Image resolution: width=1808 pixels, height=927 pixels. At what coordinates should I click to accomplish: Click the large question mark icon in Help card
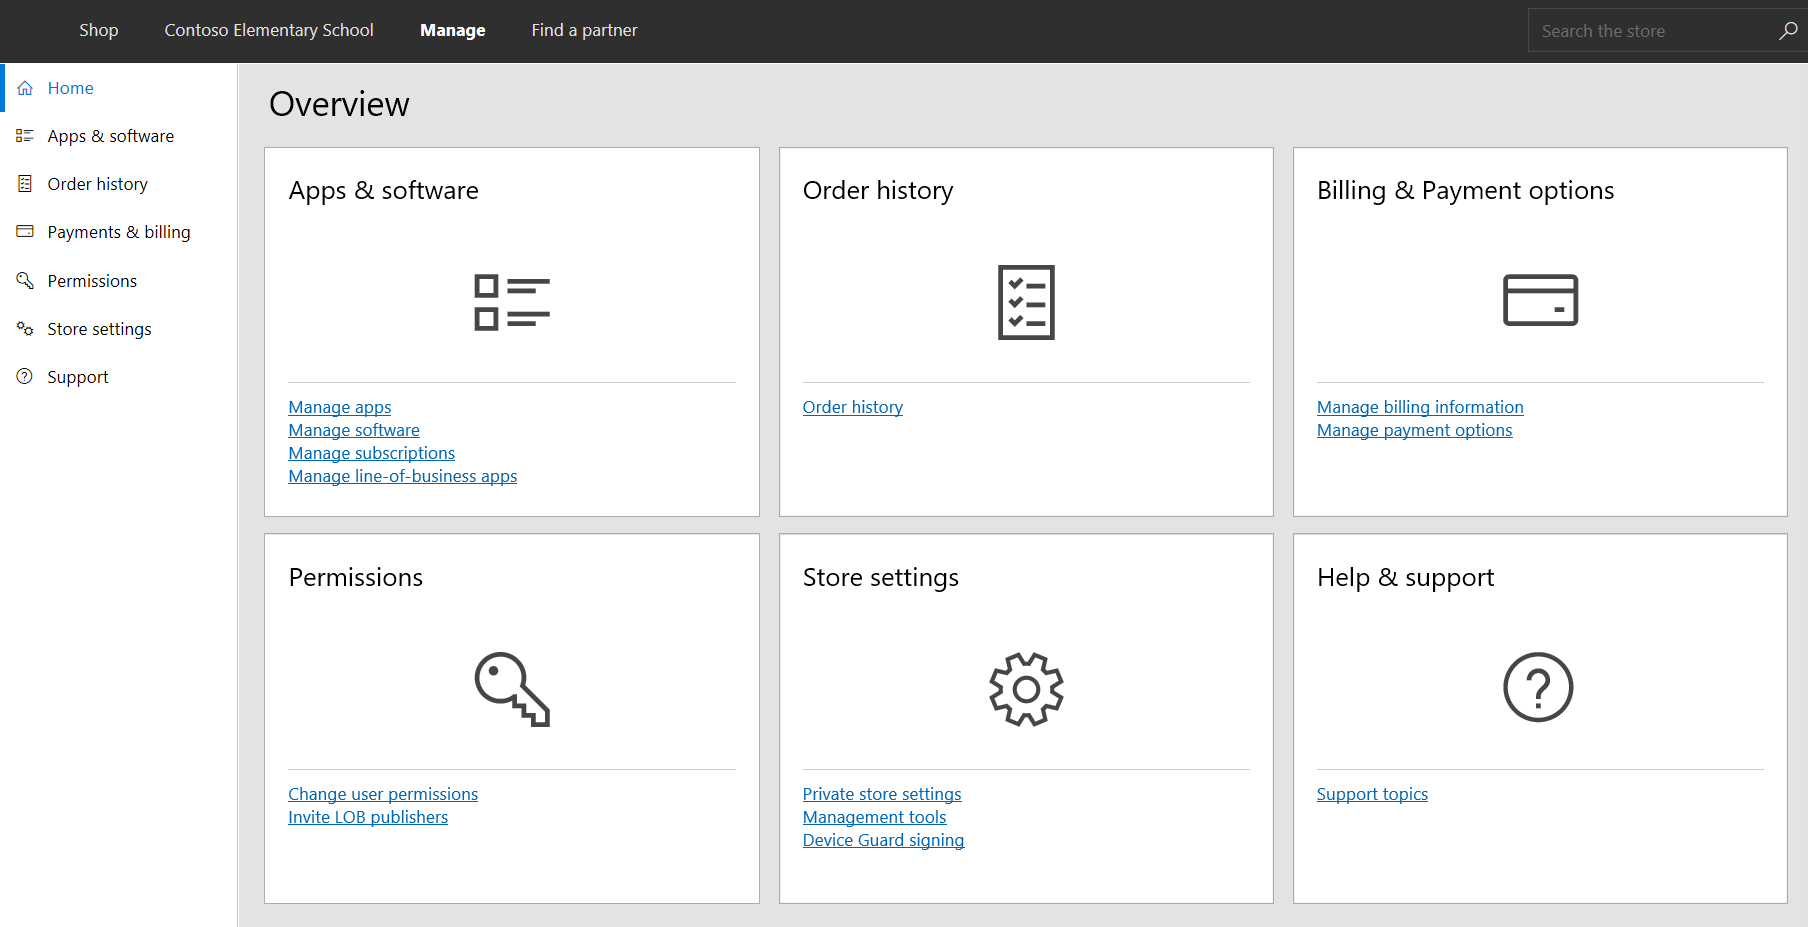[1538, 687]
